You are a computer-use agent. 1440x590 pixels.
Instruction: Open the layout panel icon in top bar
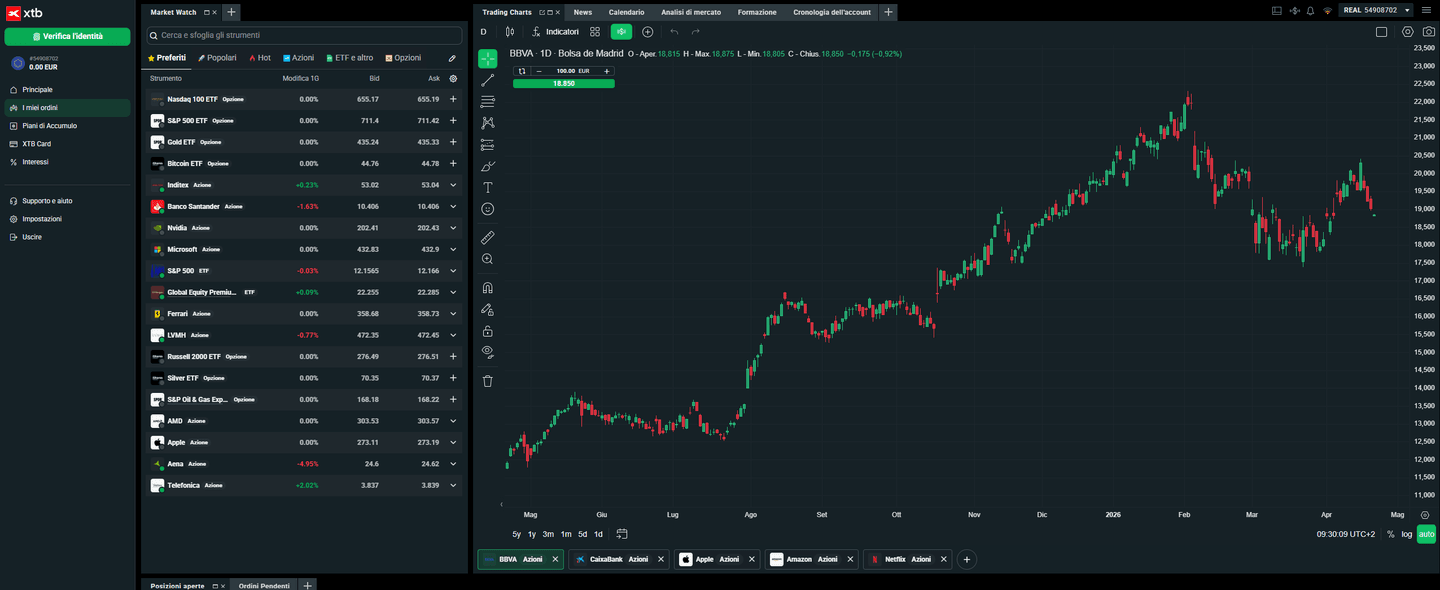coord(1276,10)
